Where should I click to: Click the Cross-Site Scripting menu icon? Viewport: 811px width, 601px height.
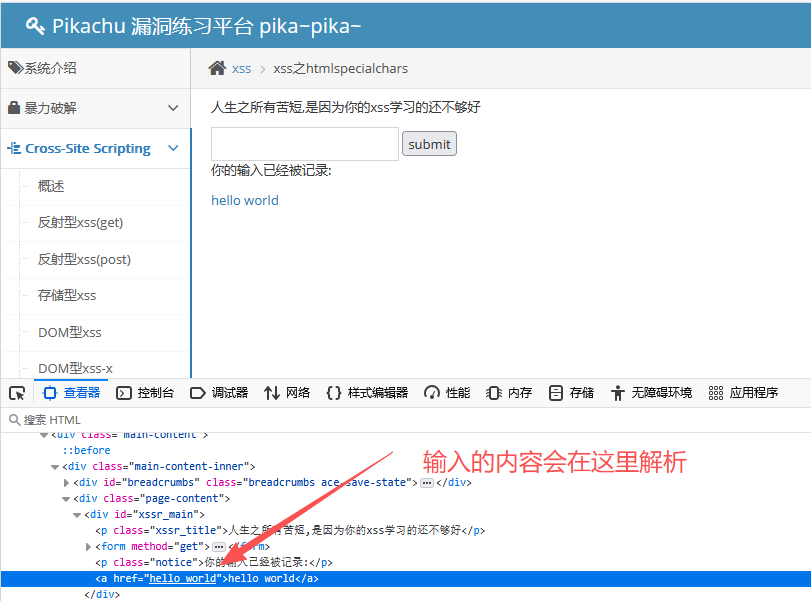click(x=14, y=148)
